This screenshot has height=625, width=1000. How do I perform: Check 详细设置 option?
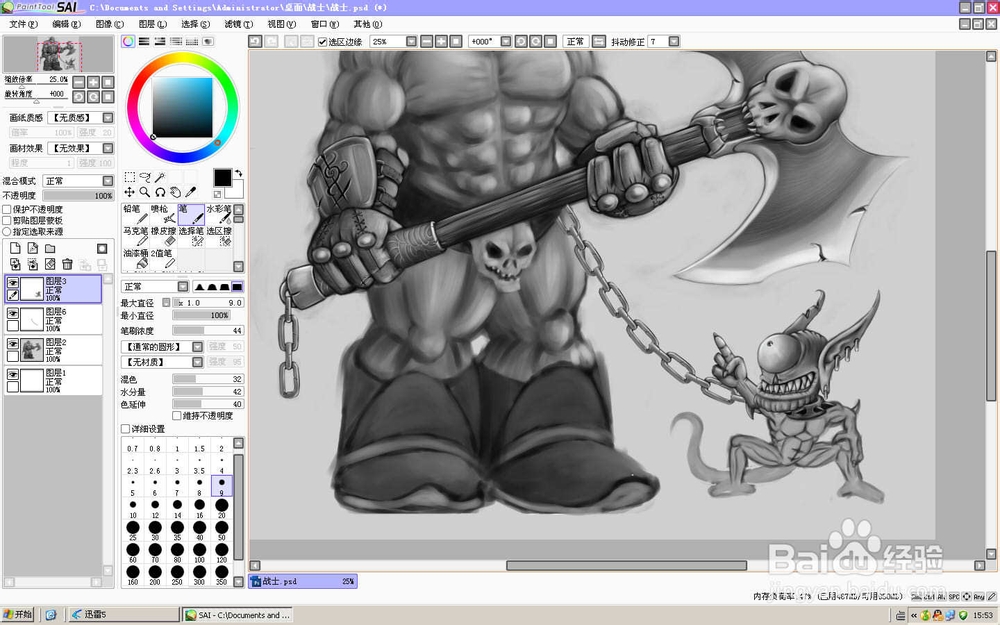[126, 429]
